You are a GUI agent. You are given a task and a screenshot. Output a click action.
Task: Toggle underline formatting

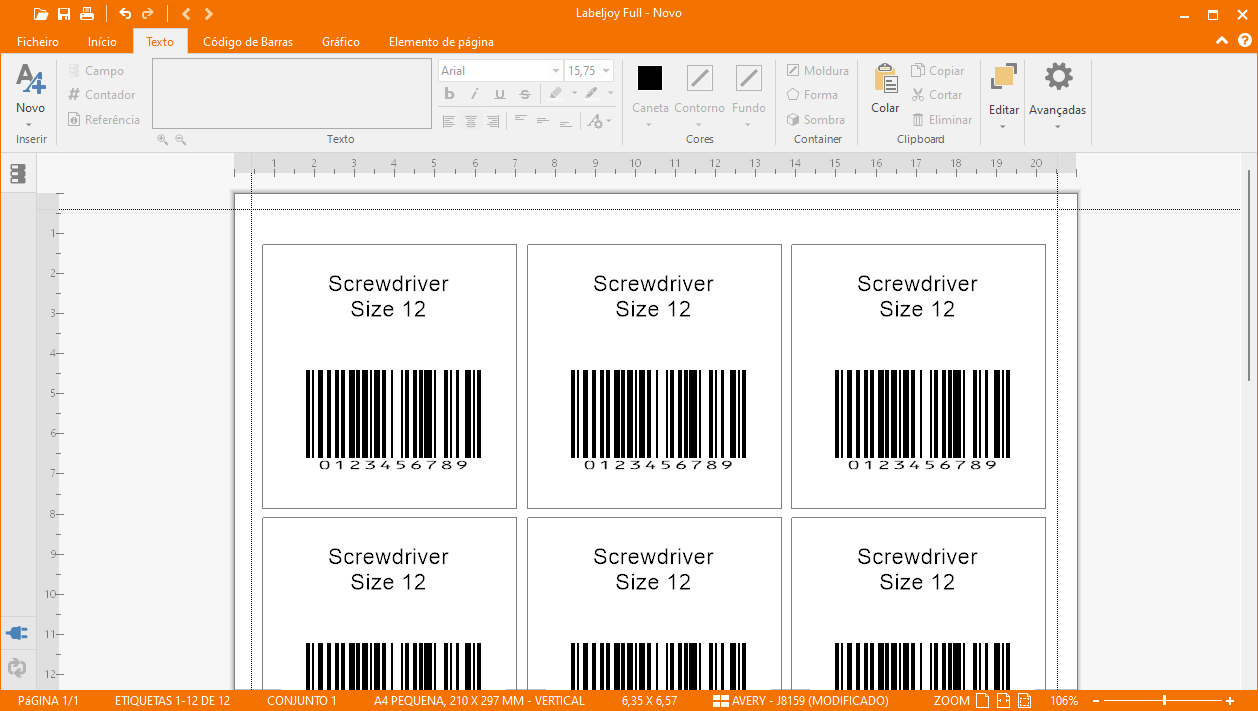point(500,94)
